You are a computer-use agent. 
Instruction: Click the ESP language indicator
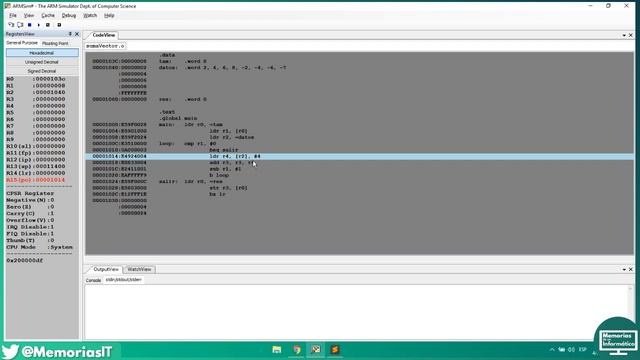[x=582, y=350]
